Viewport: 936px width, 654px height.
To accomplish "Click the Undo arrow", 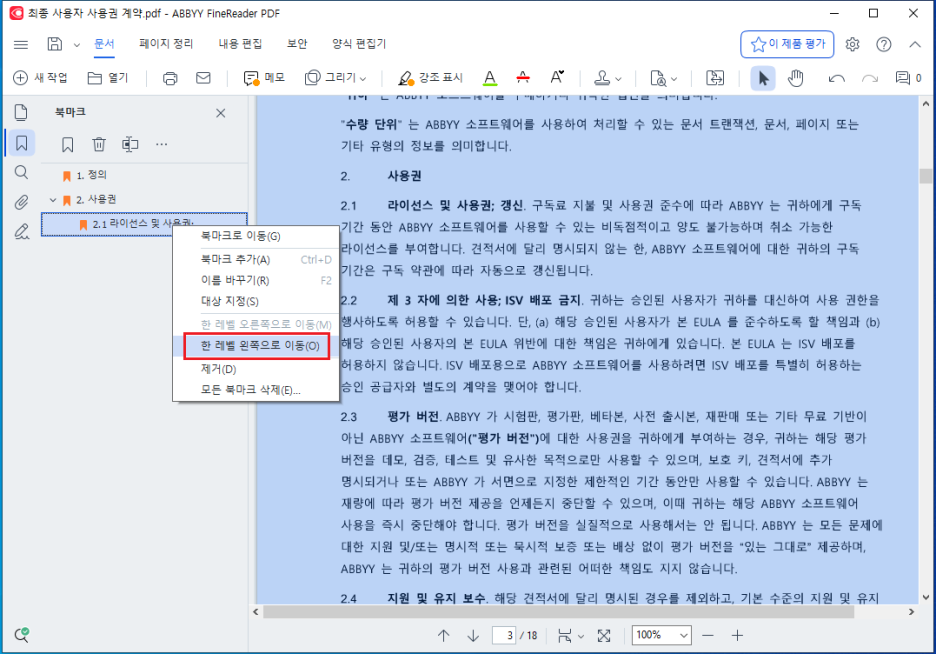I will 836,79.
